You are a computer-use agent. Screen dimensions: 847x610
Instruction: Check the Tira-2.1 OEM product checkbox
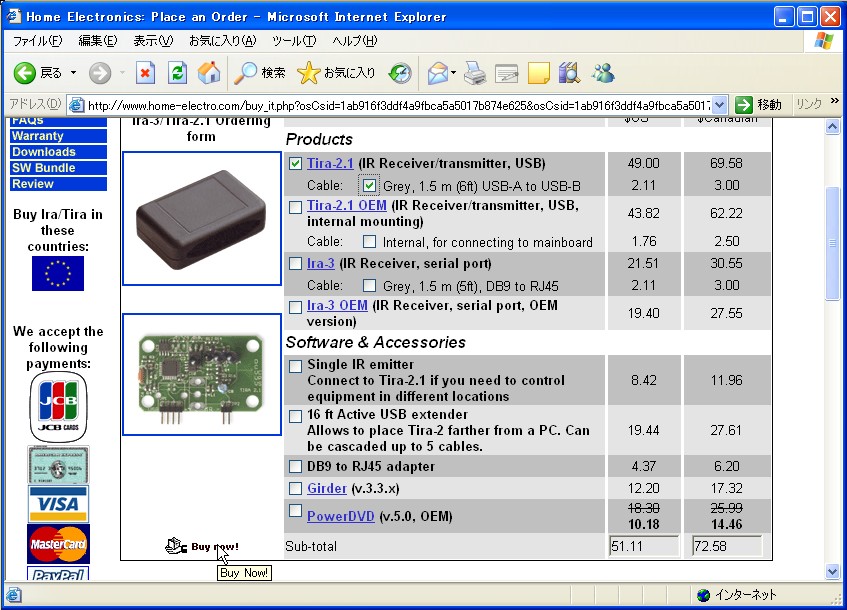[x=295, y=207]
